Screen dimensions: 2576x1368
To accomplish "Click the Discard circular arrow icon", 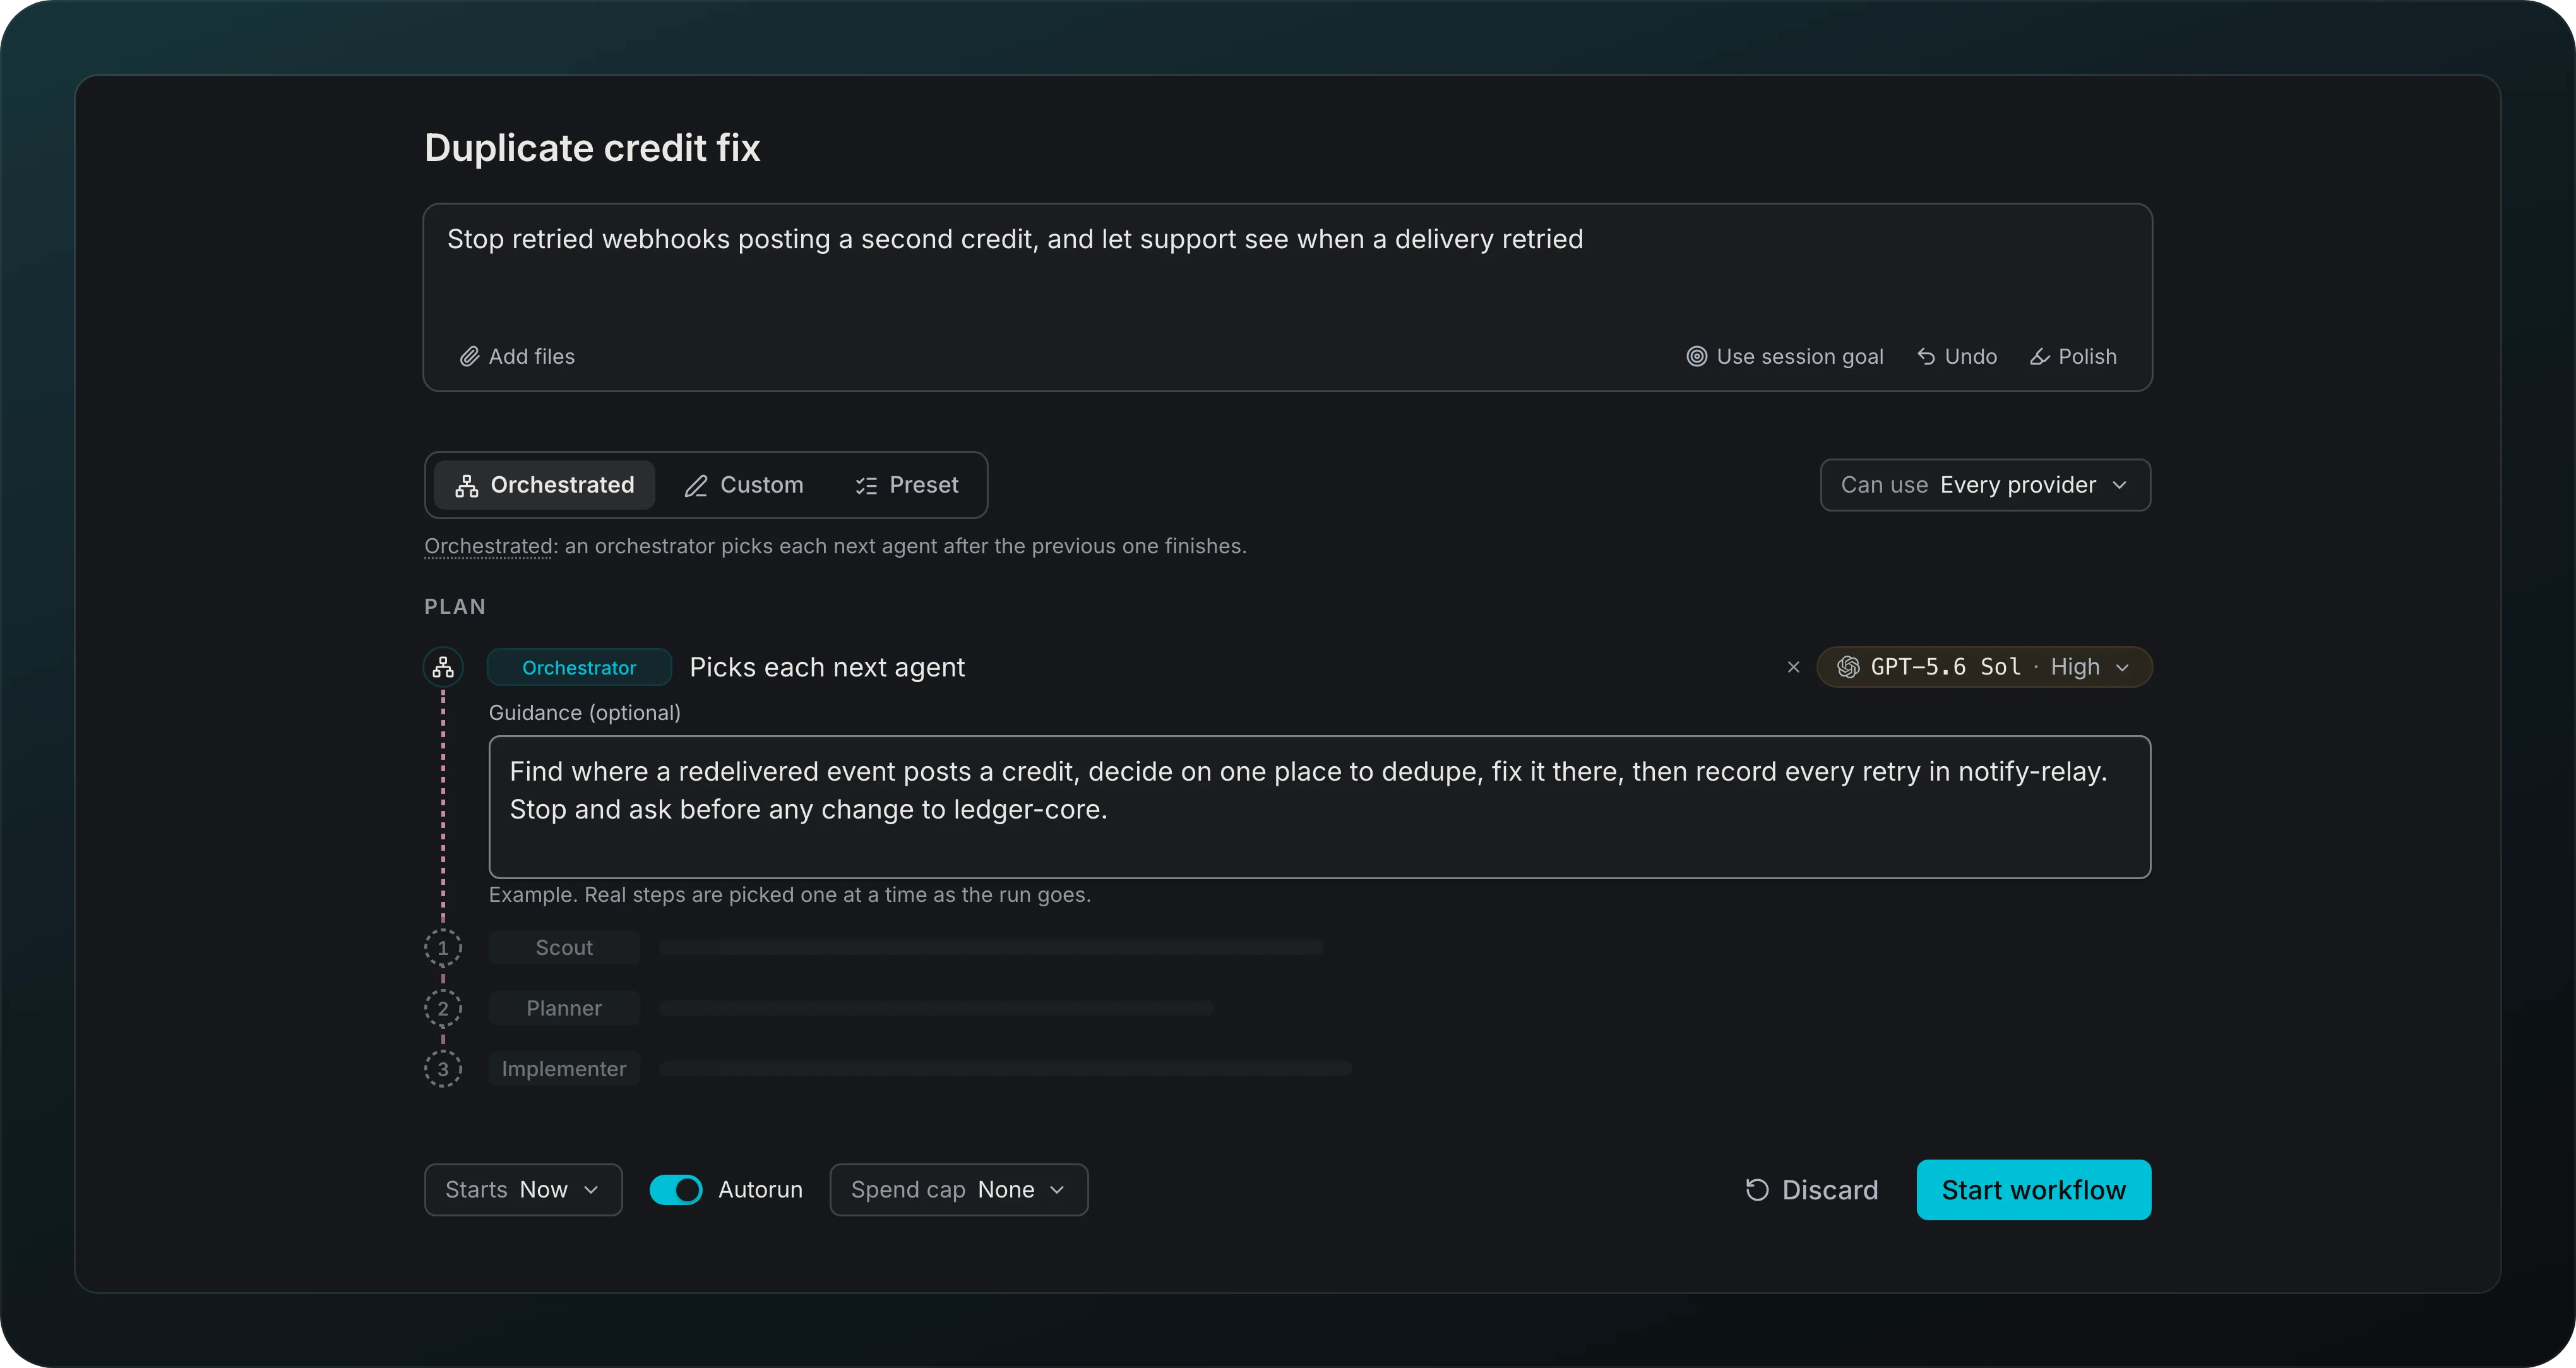I will pyautogui.click(x=1757, y=1190).
